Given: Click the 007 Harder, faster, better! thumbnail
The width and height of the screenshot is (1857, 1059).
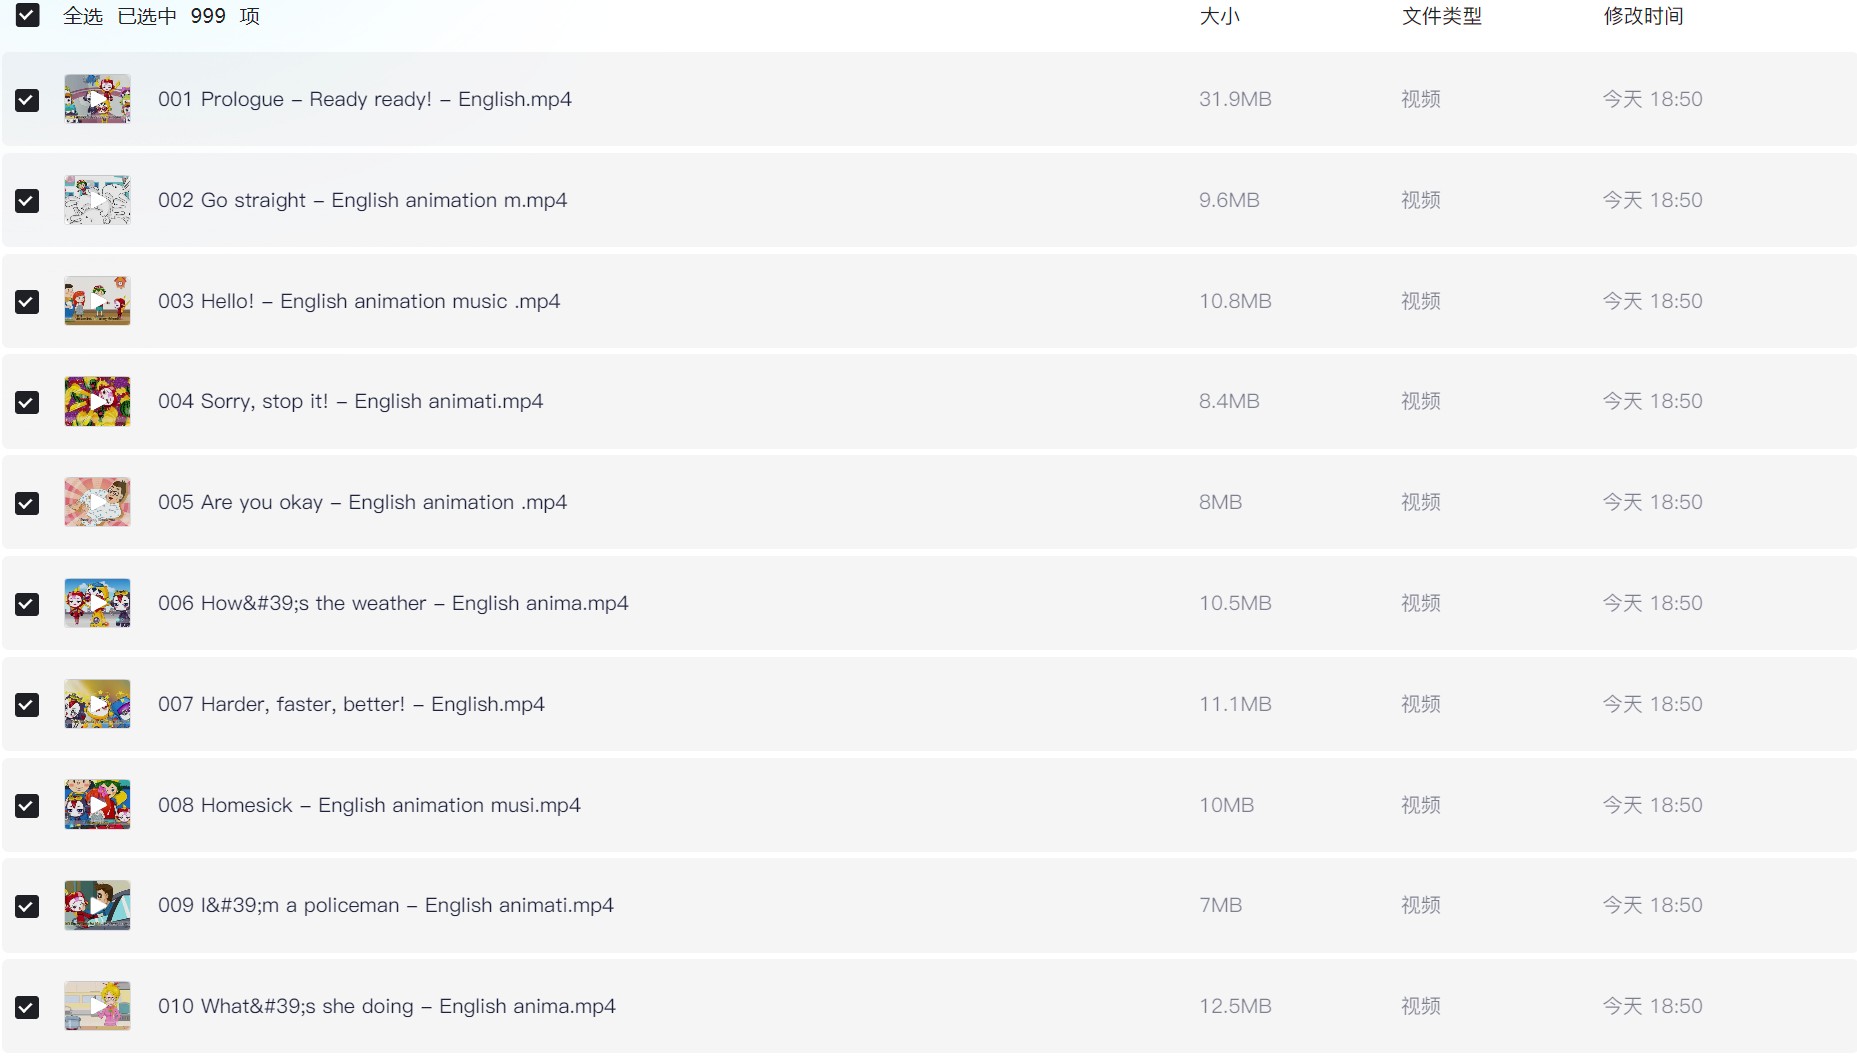Looking at the screenshot, I should click(x=97, y=704).
